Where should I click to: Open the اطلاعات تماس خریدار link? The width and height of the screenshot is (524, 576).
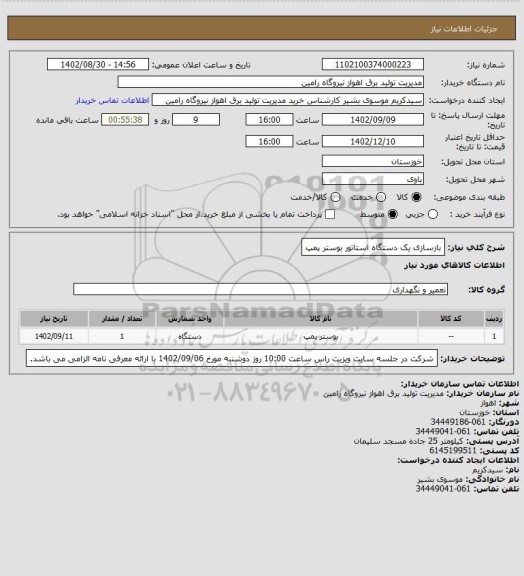point(112,100)
